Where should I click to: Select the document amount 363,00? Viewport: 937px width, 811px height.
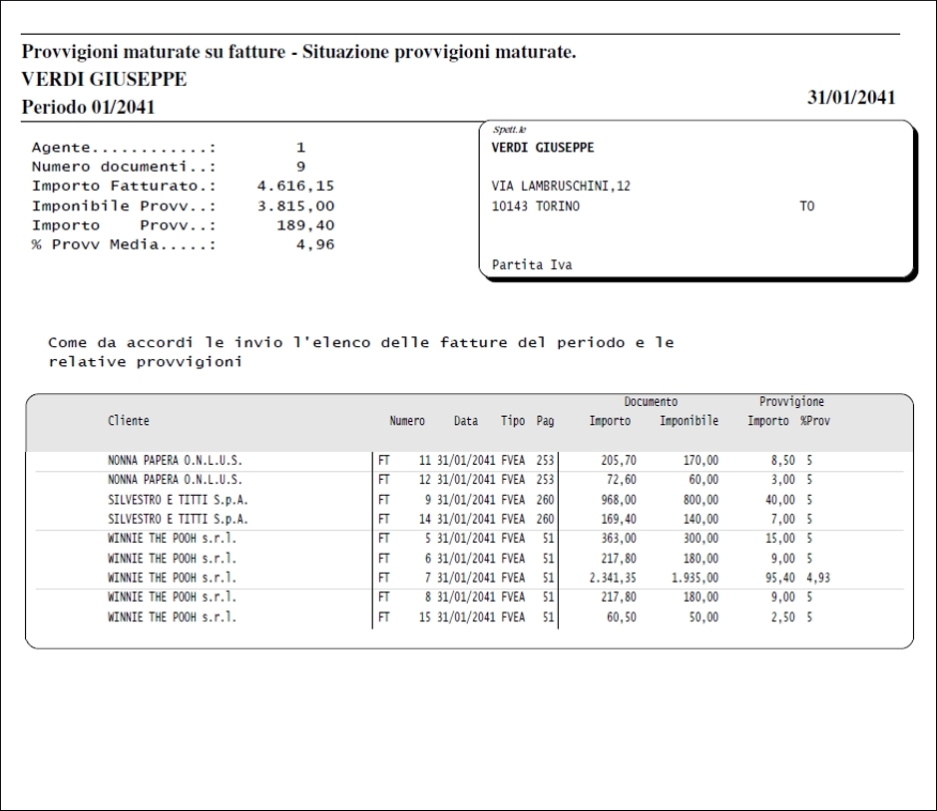pos(618,538)
